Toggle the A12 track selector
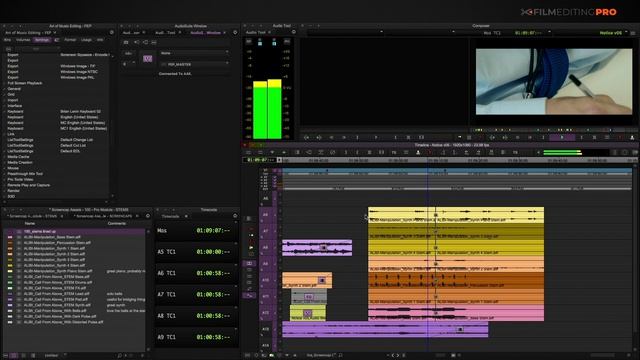The height and width of the screenshot is (360, 640). point(265,313)
